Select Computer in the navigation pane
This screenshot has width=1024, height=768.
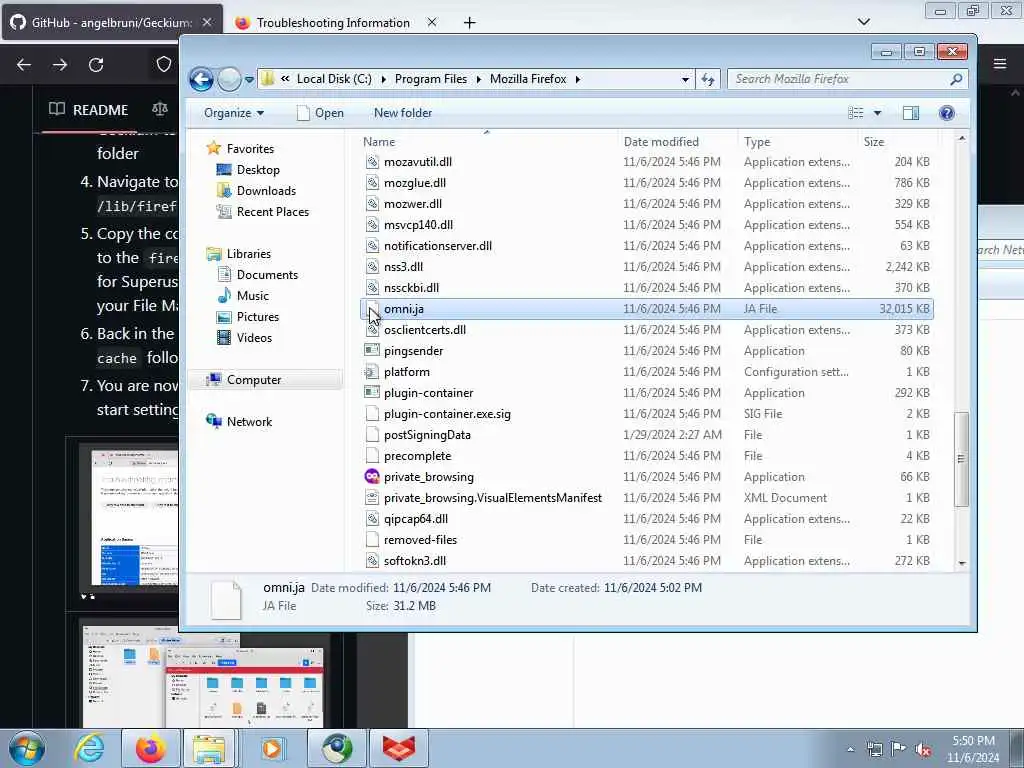(x=253, y=380)
